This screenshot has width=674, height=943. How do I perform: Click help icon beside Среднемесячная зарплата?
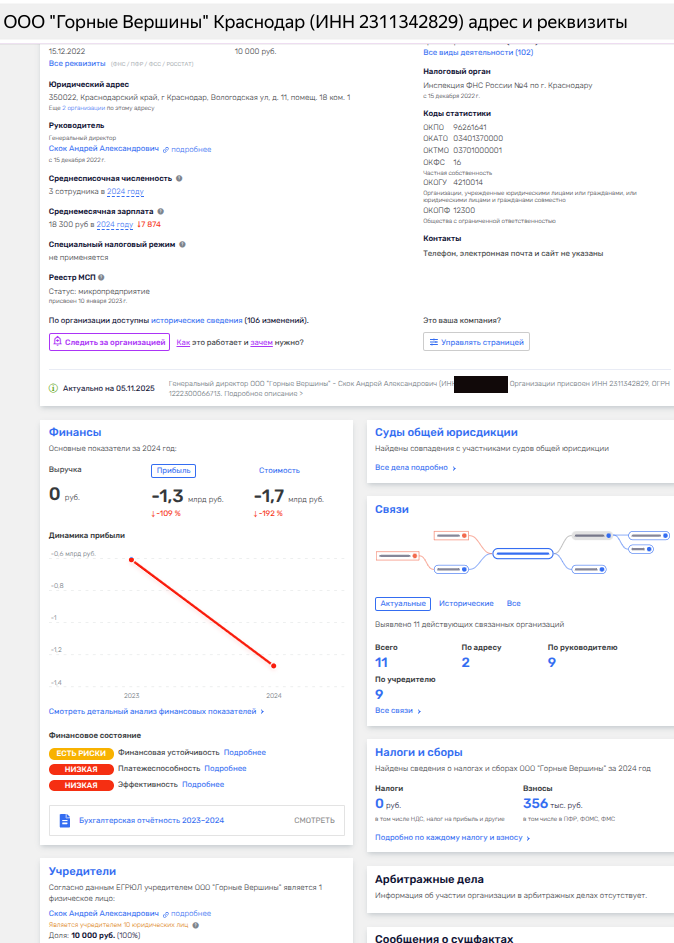(160, 211)
